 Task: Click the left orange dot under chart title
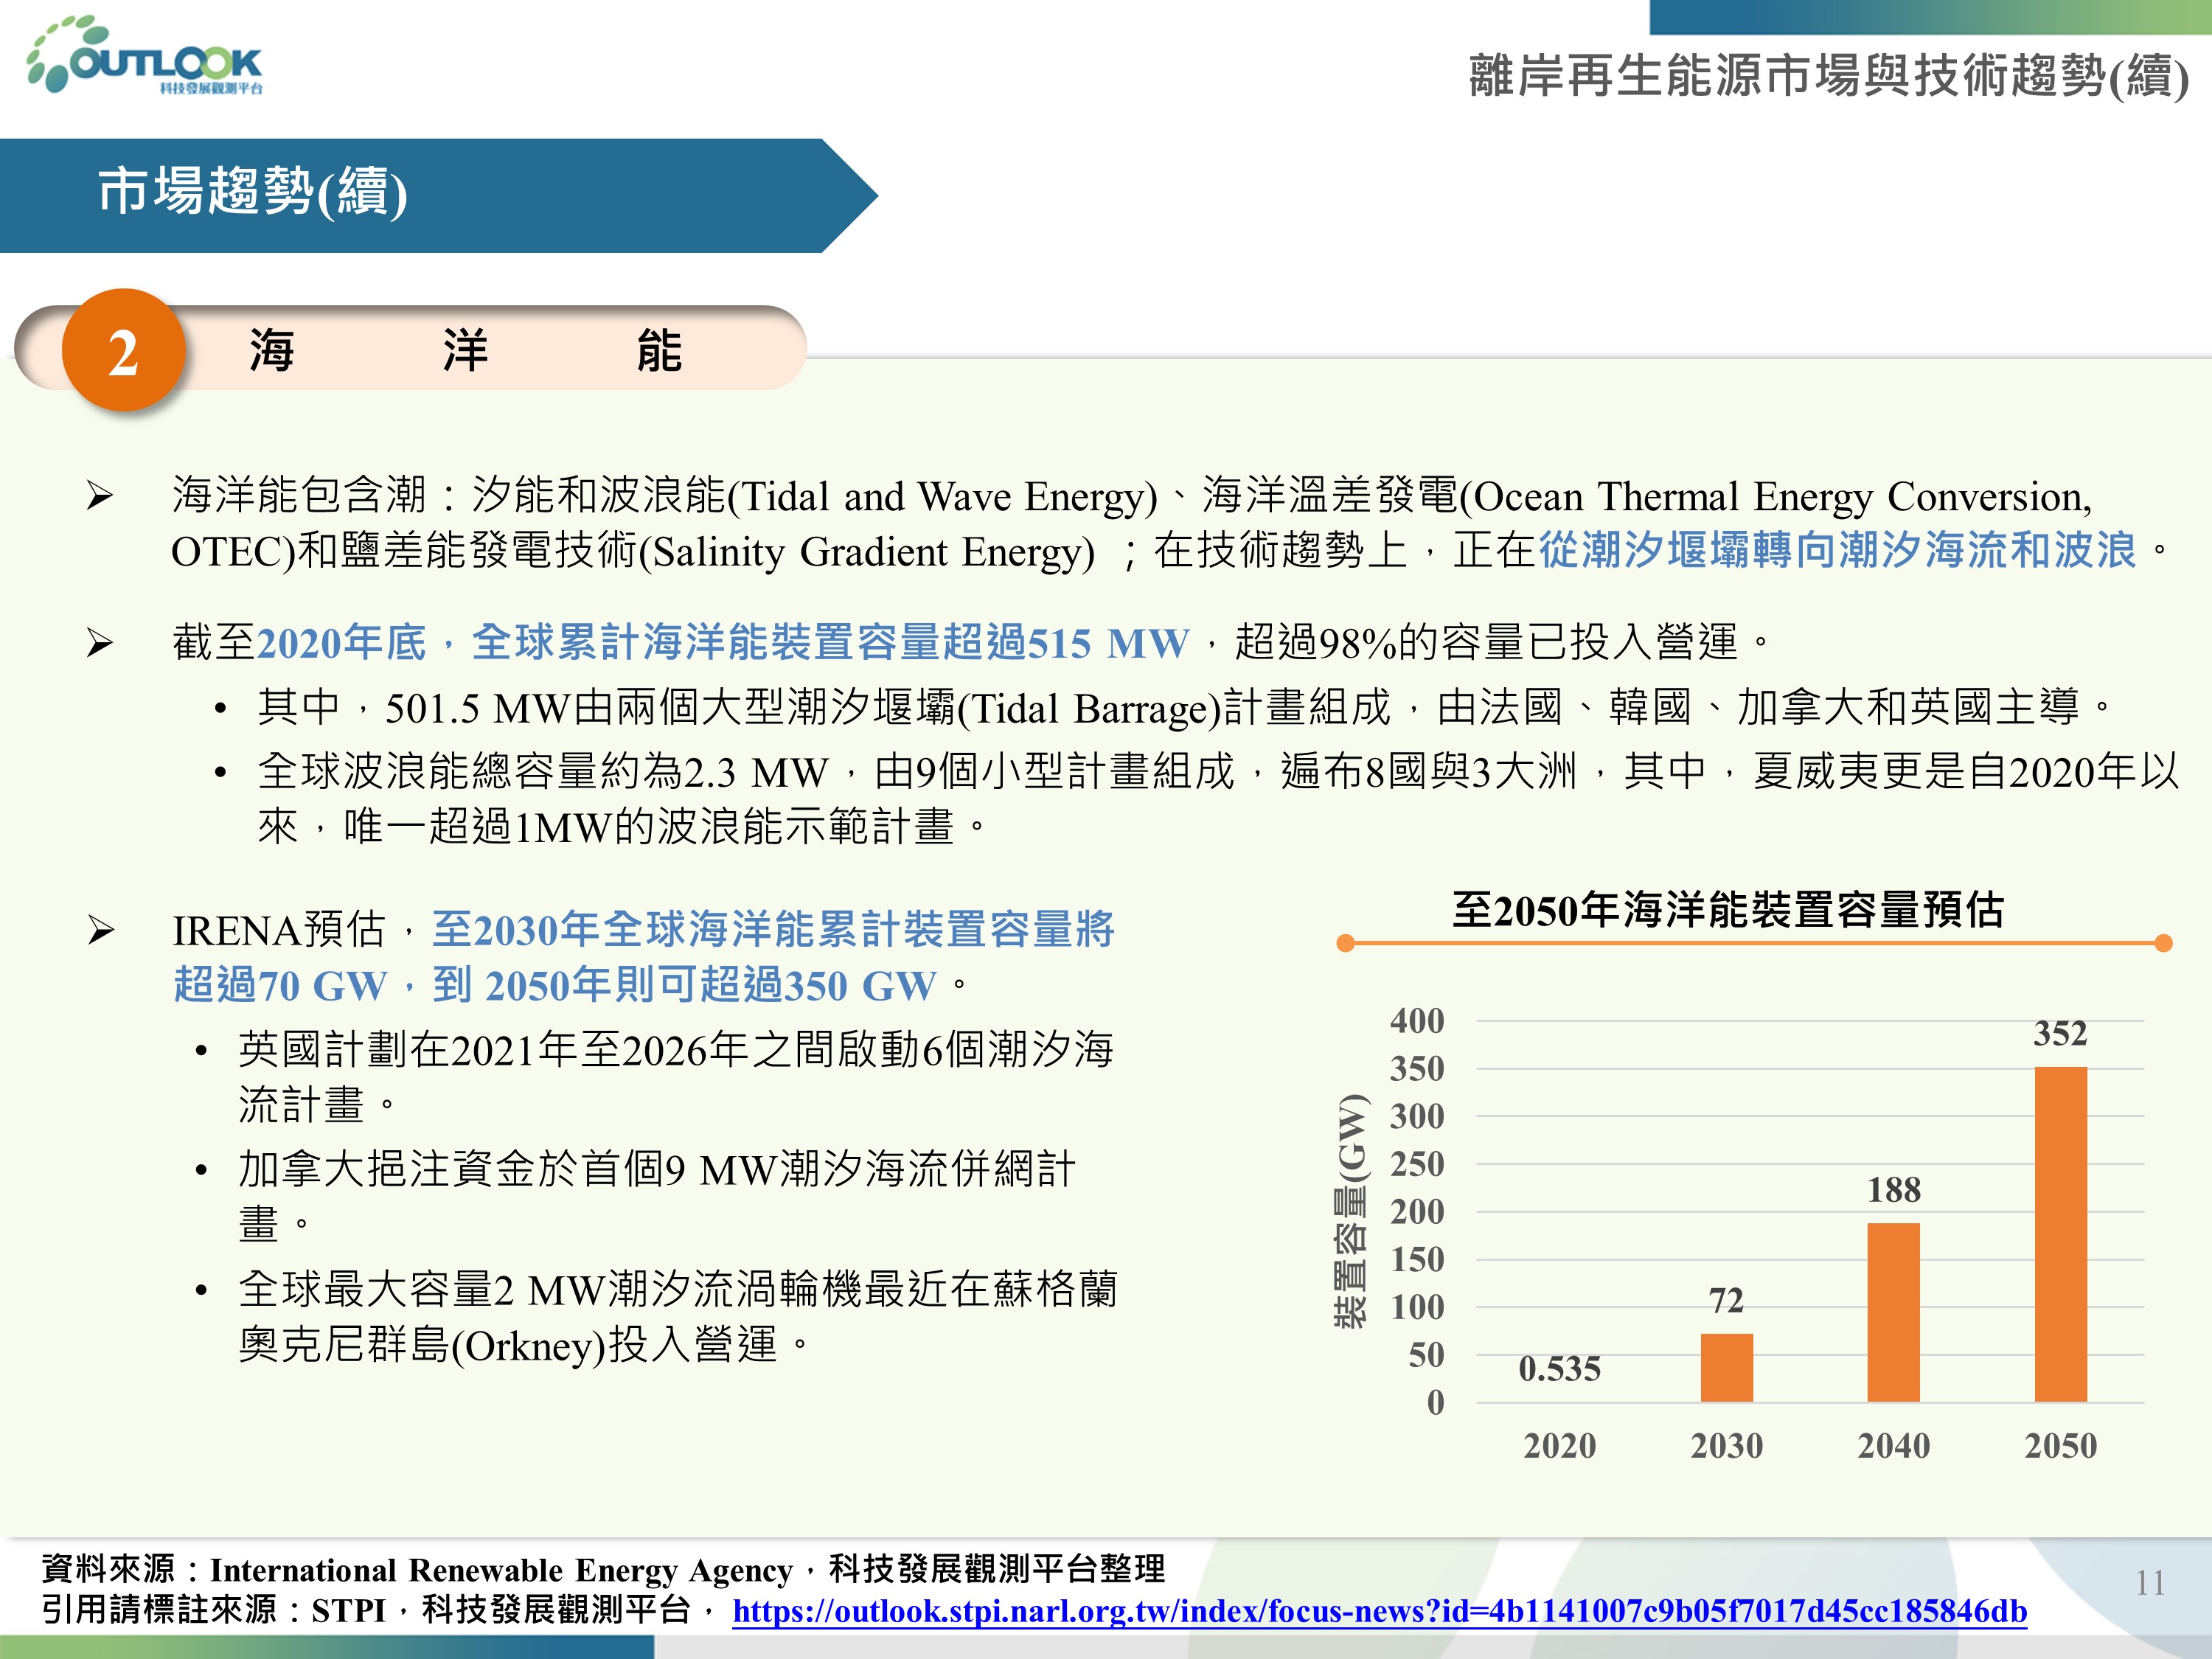[x=1346, y=943]
